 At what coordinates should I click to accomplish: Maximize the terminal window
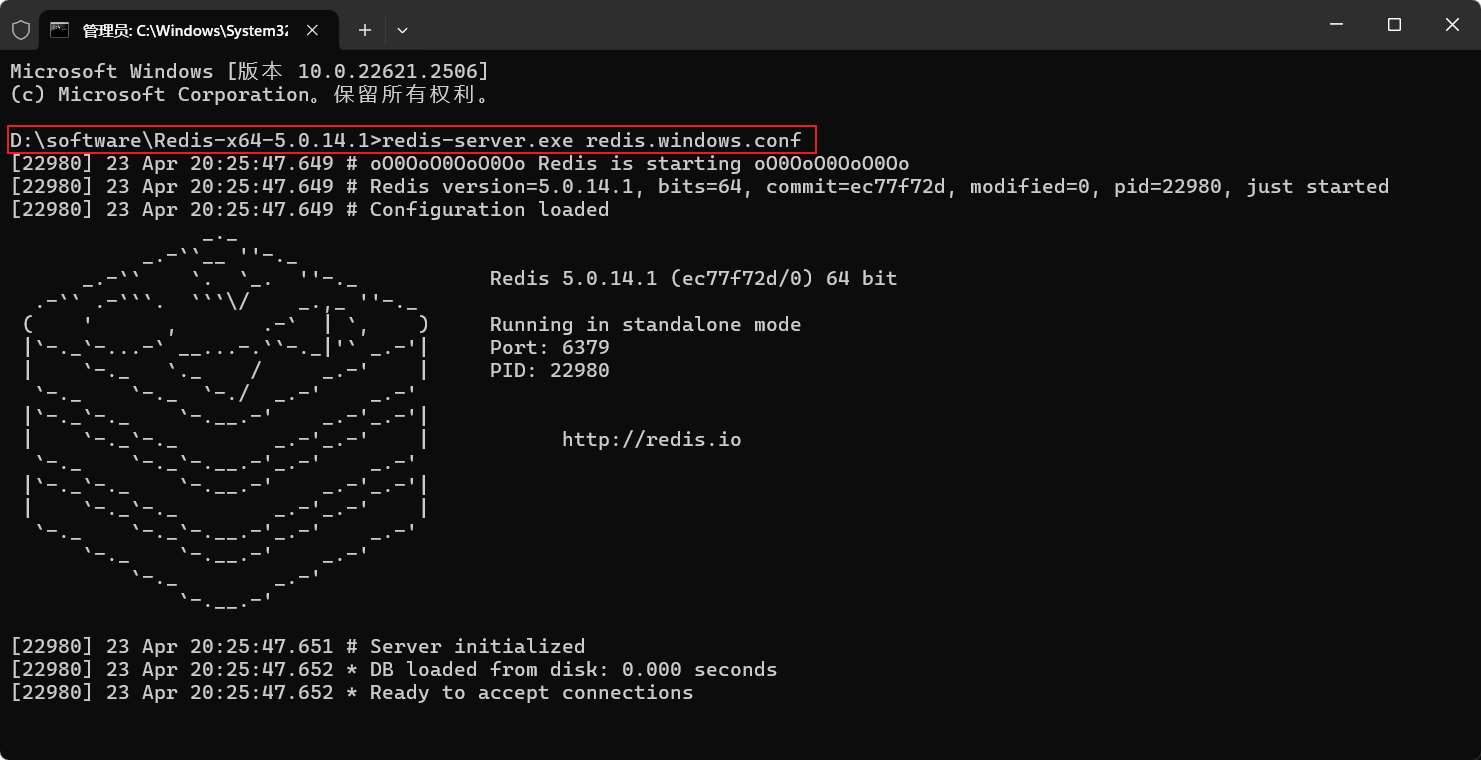click(x=1394, y=25)
